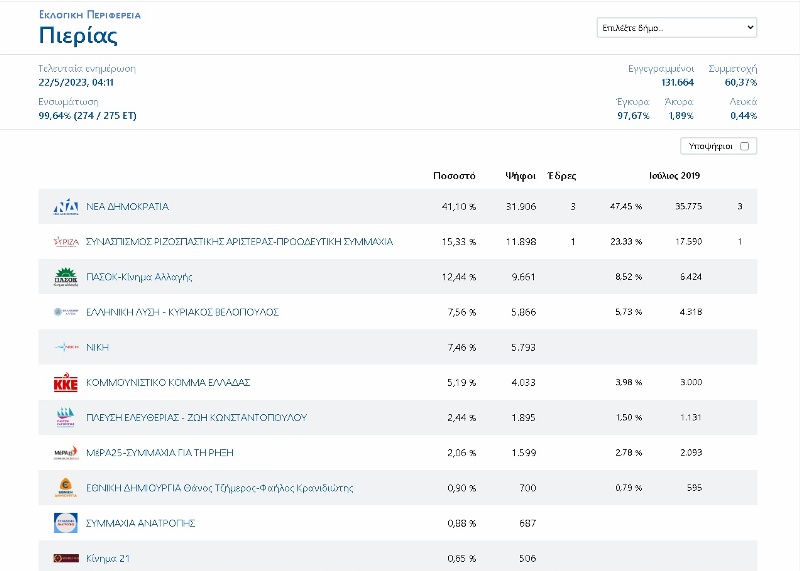Click the 23,33 % 2019 percentage cell

tap(626, 242)
